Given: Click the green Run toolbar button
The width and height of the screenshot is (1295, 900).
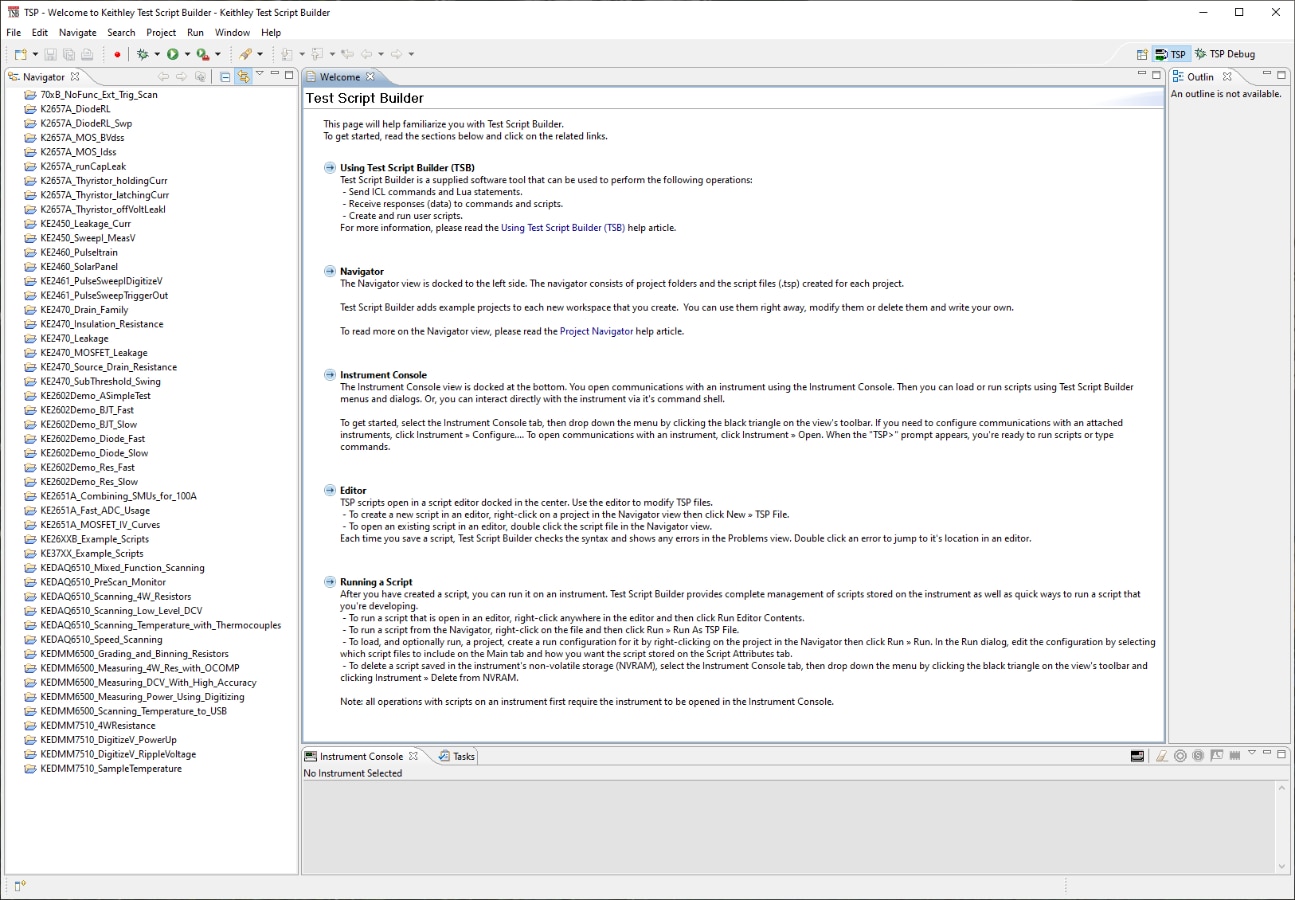Looking at the screenshot, I should tap(173, 54).
